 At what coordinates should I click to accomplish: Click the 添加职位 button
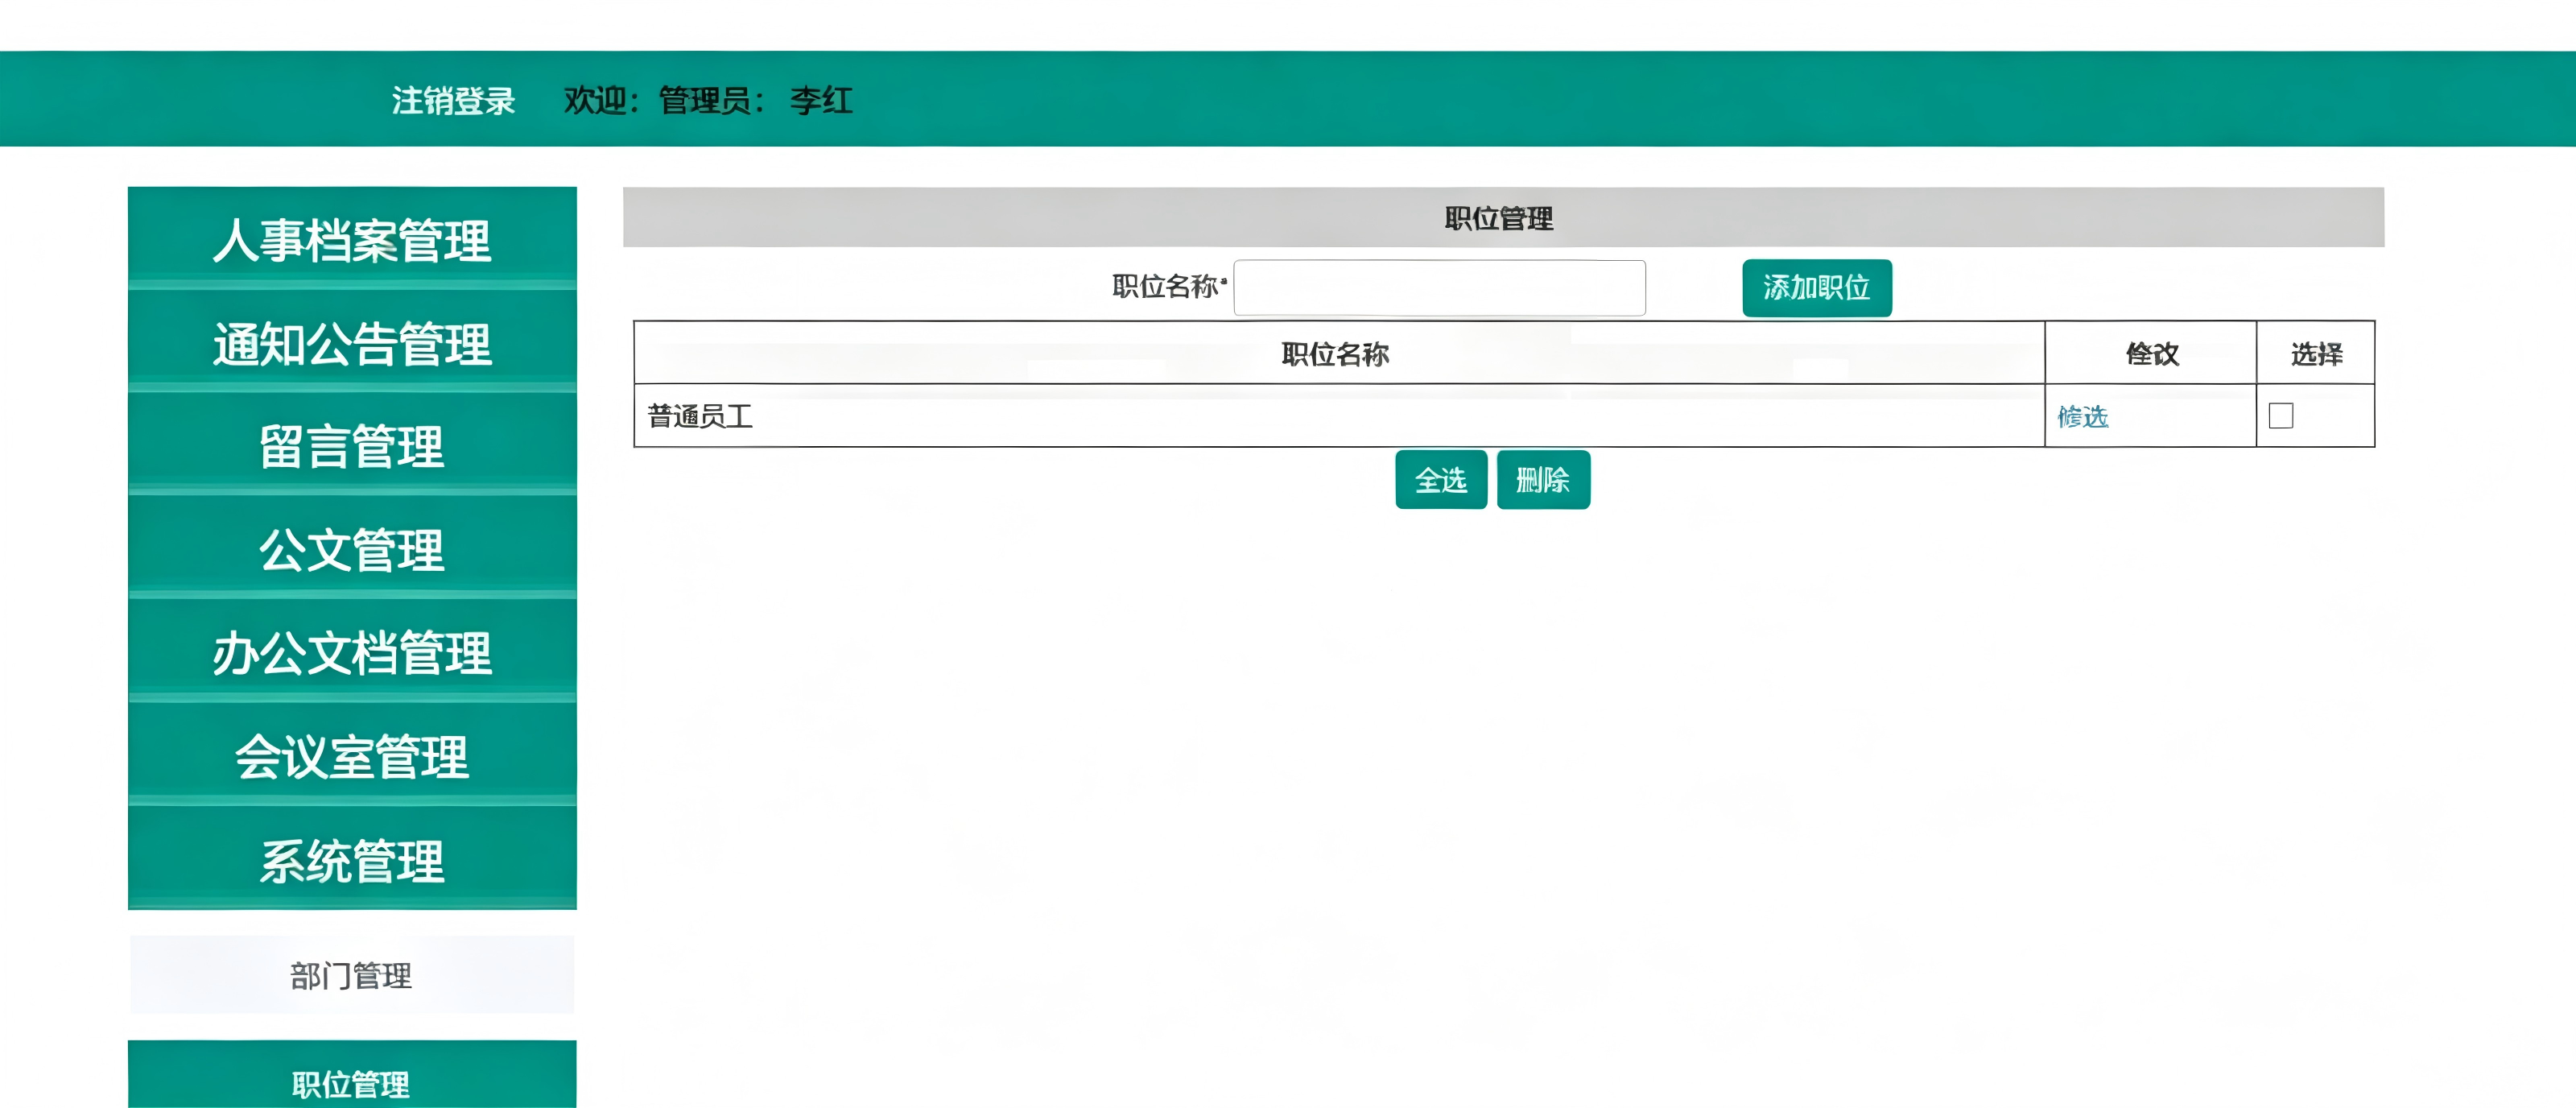[x=1816, y=288]
